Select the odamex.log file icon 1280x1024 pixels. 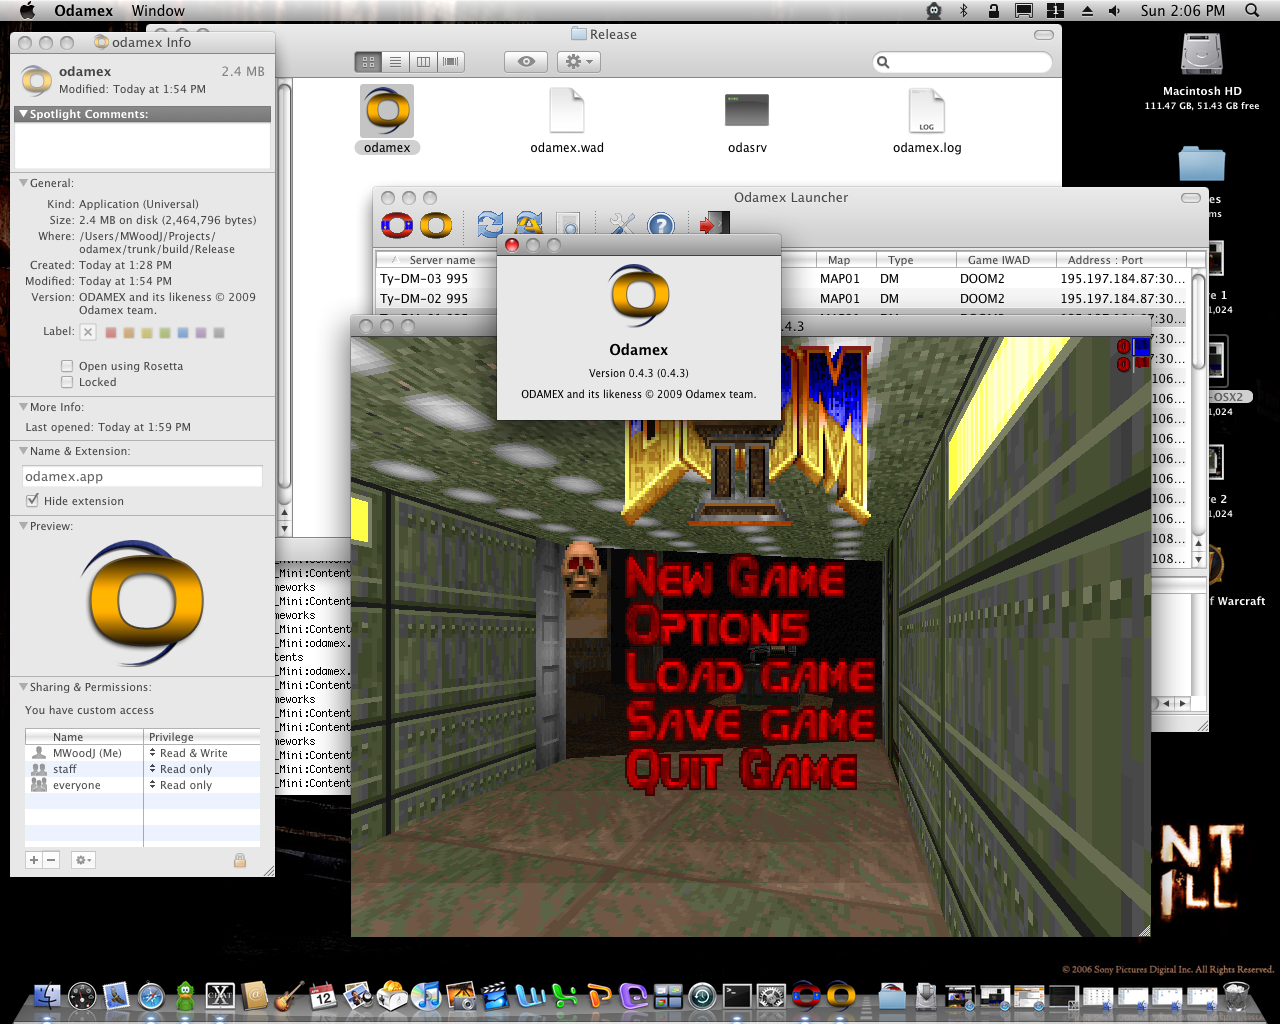926,110
